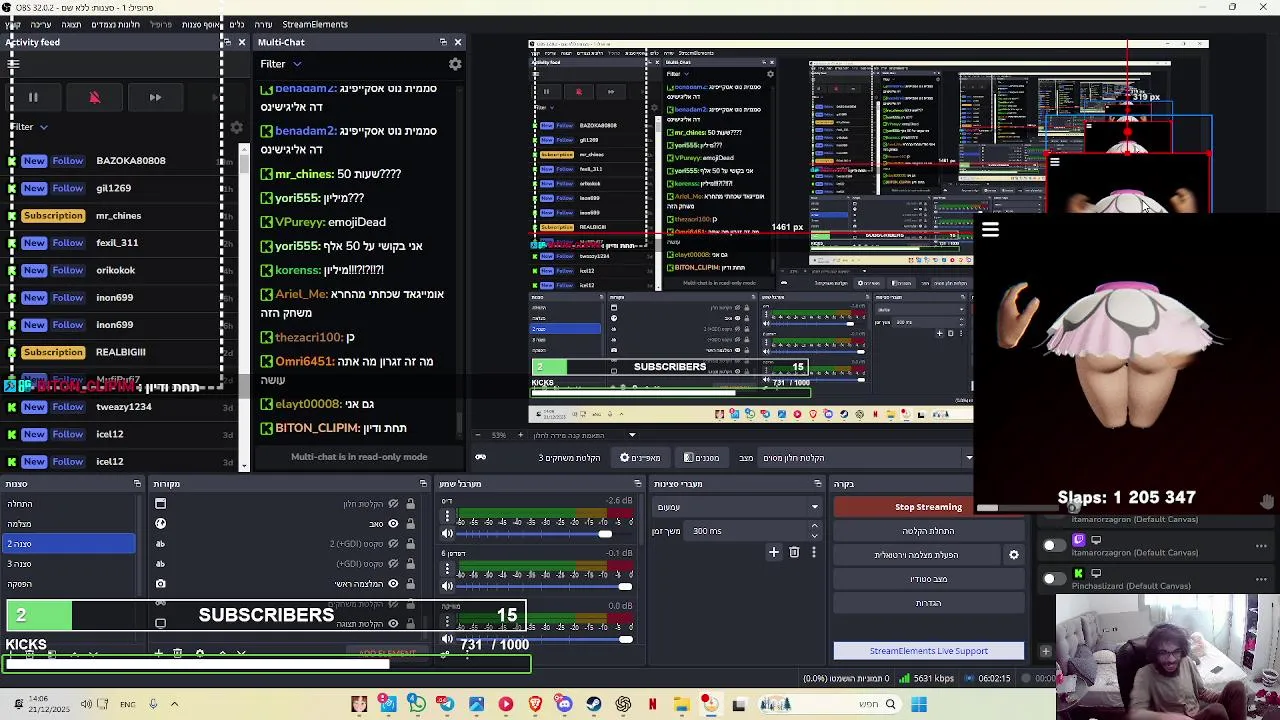Undock the audio mixer panel
The height and width of the screenshot is (720, 1280).
coord(637,484)
